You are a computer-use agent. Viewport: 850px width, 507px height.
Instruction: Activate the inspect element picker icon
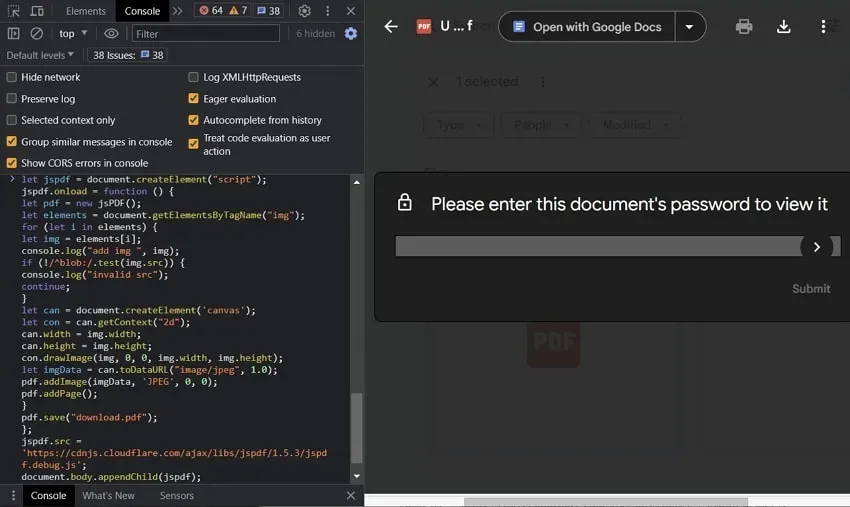point(14,11)
